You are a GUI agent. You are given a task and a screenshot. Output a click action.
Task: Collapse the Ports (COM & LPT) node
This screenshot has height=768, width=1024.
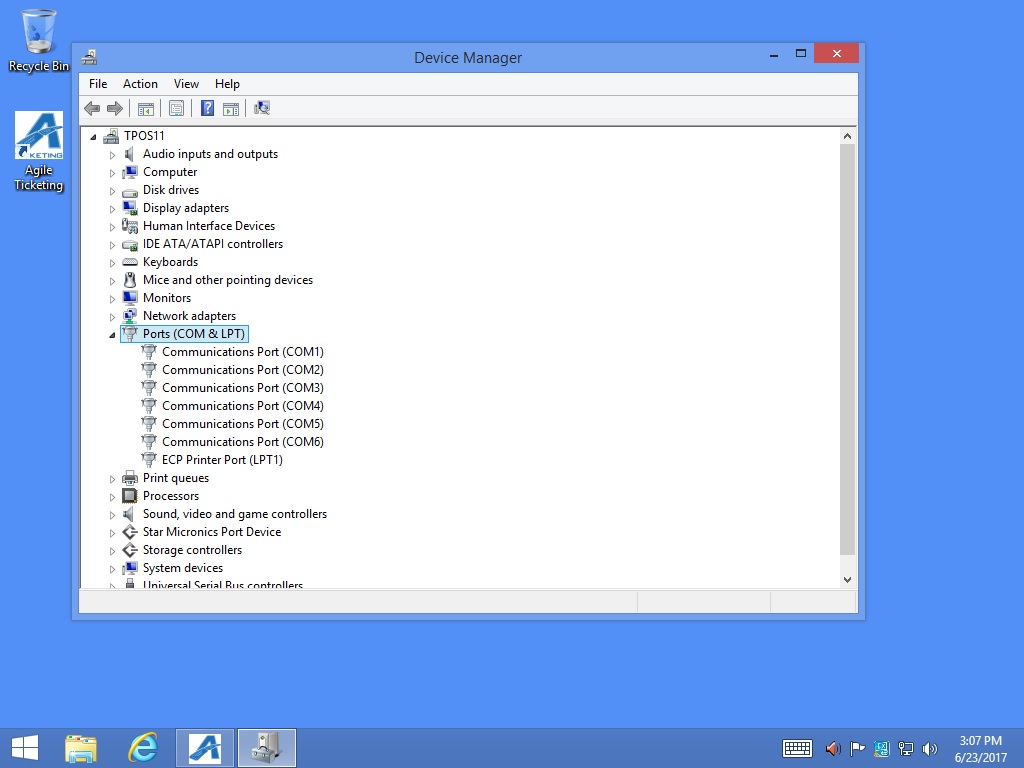pos(112,335)
